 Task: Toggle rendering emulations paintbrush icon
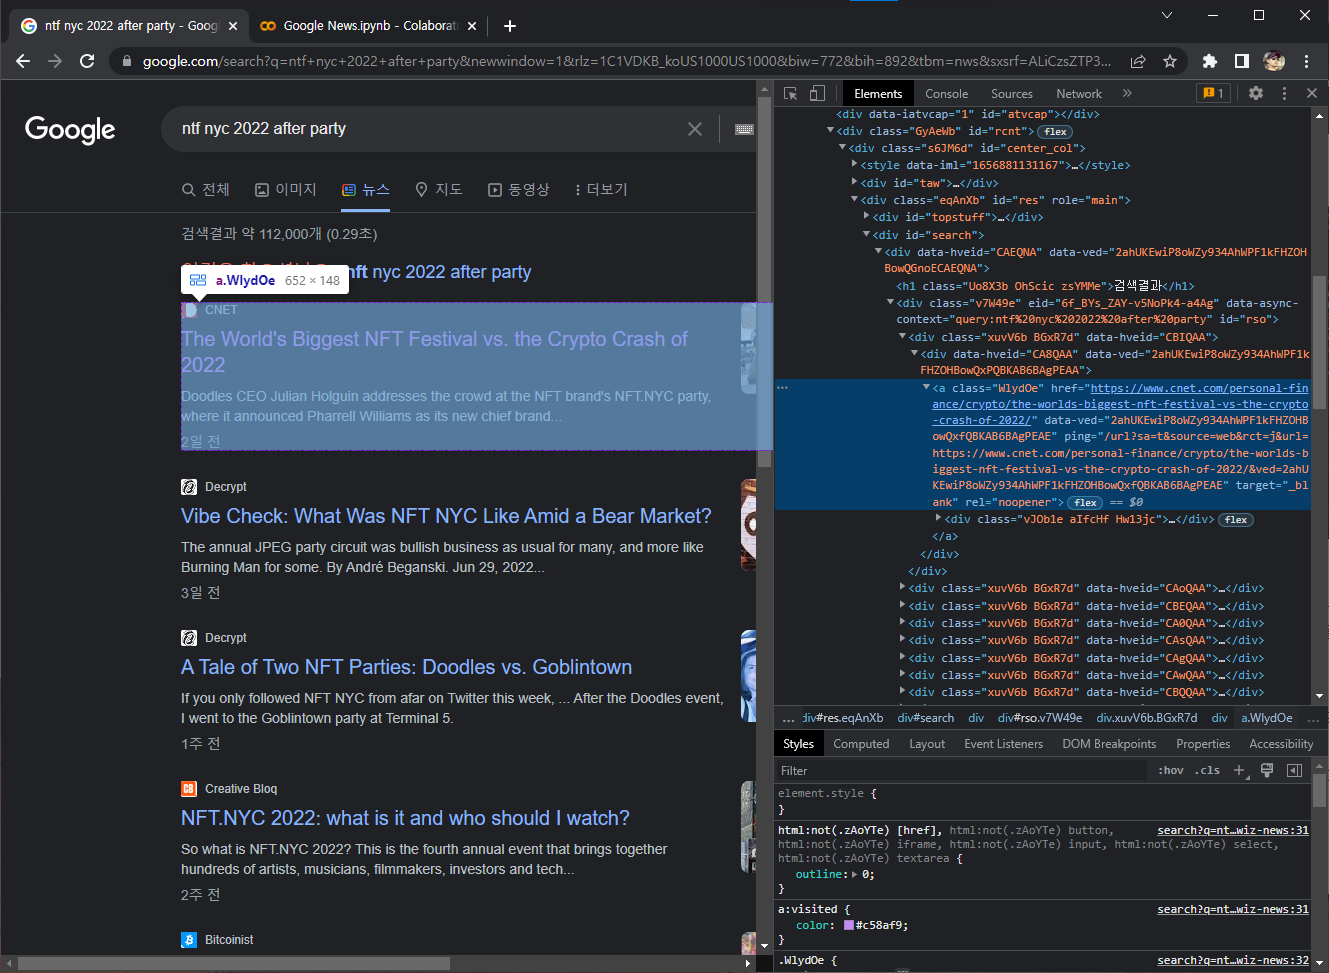1267,770
